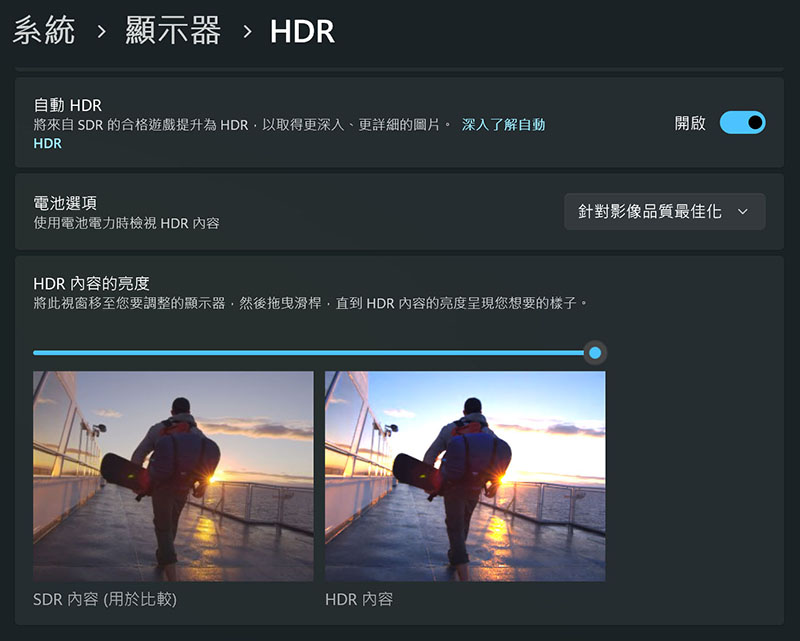
Task: Click the 電池選項 setting title
Action: tap(65, 202)
